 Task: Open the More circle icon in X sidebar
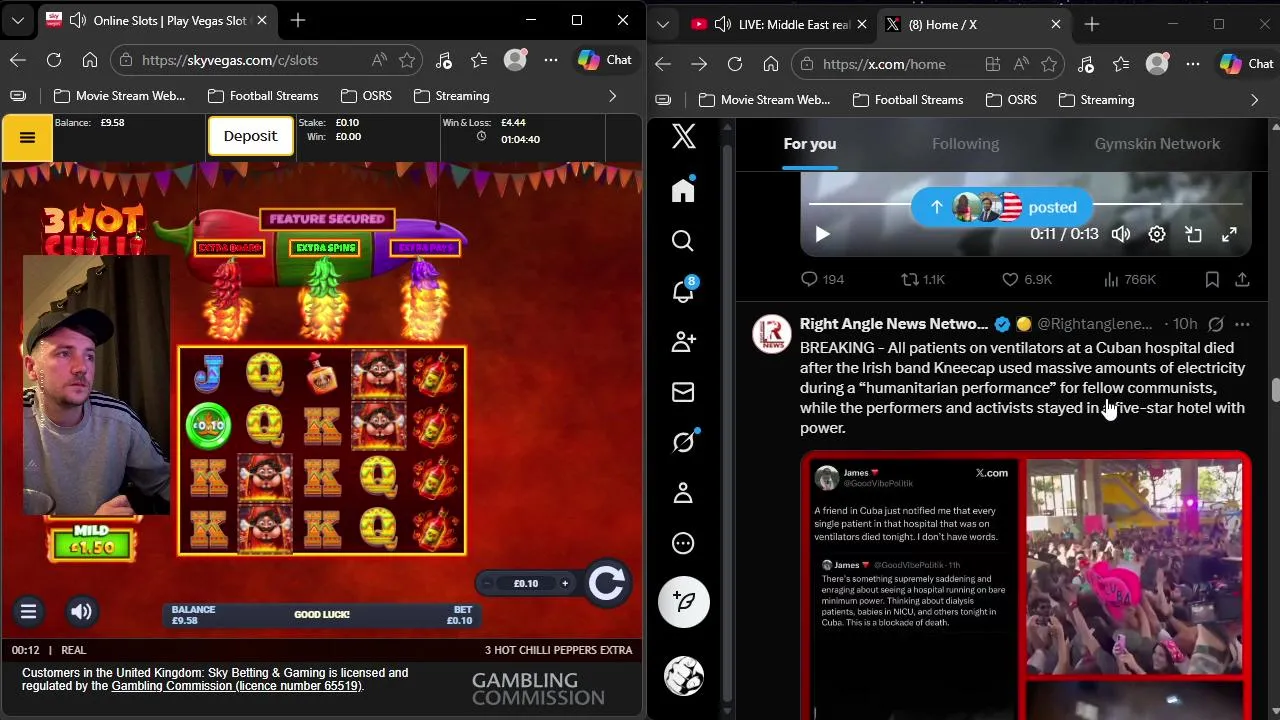(683, 543)
